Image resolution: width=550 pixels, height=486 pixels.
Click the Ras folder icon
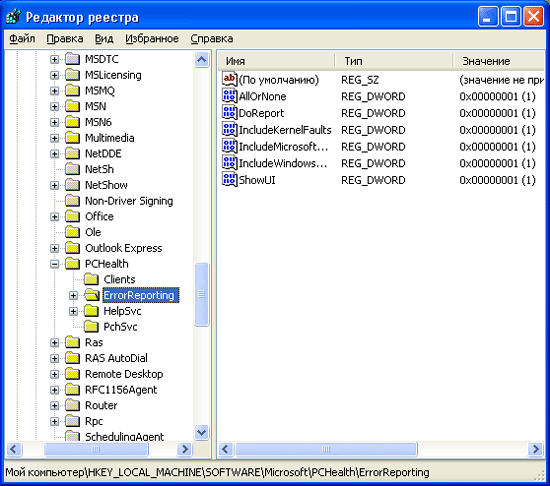coord(73,342)
